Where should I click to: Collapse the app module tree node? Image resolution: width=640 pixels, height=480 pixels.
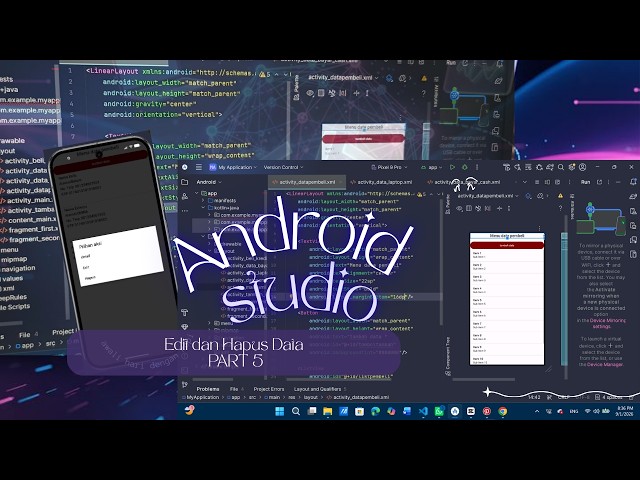coord(197,193)
